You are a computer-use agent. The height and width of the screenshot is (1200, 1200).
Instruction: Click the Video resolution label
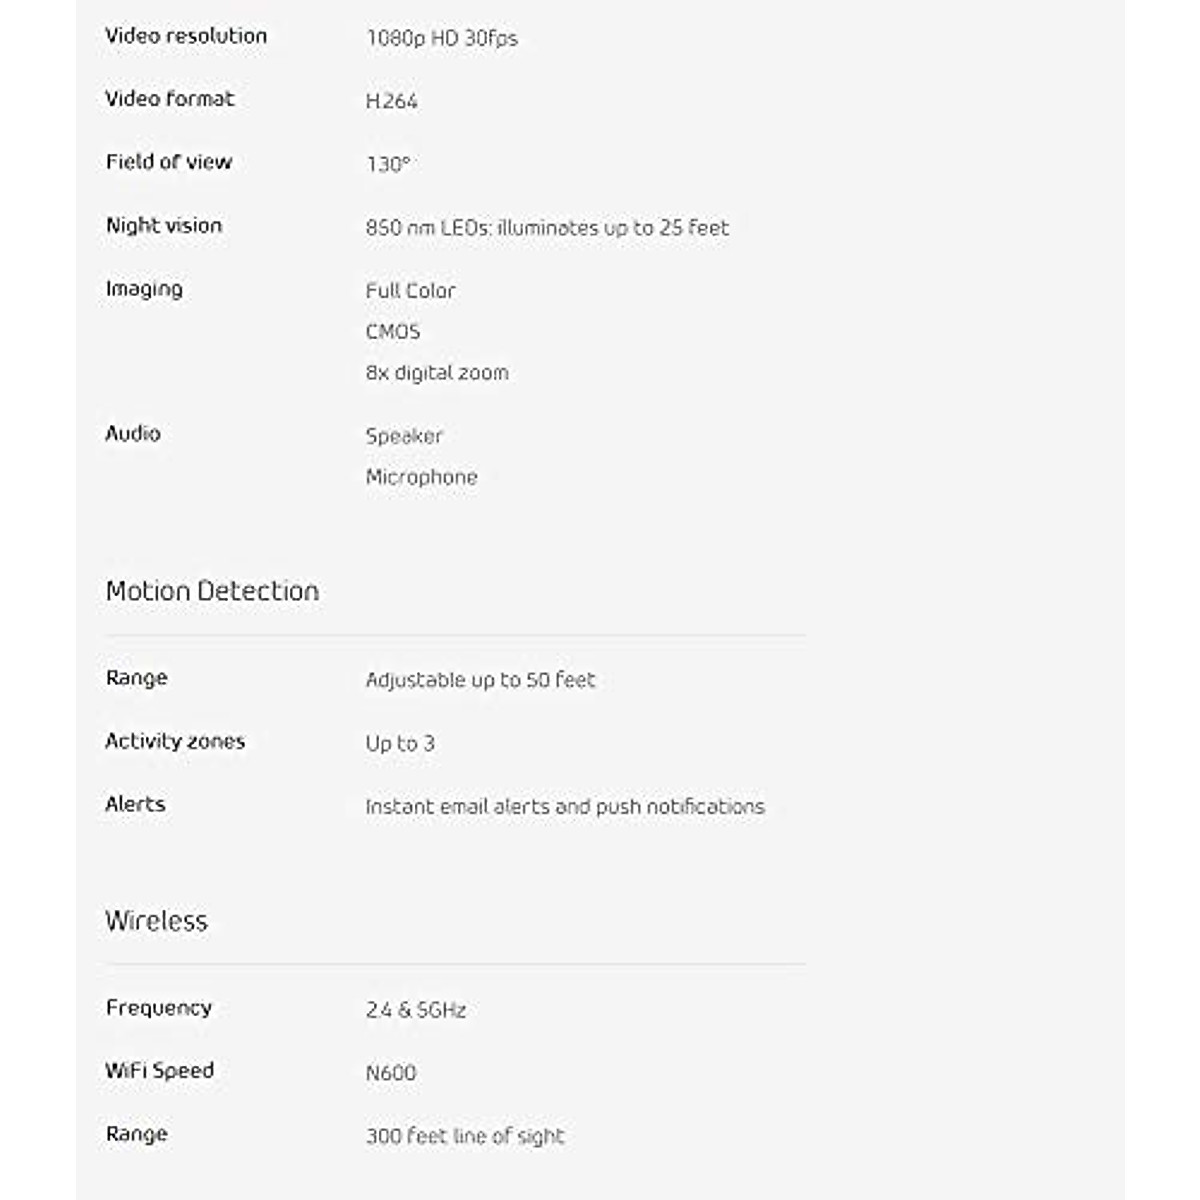(186, 36)
